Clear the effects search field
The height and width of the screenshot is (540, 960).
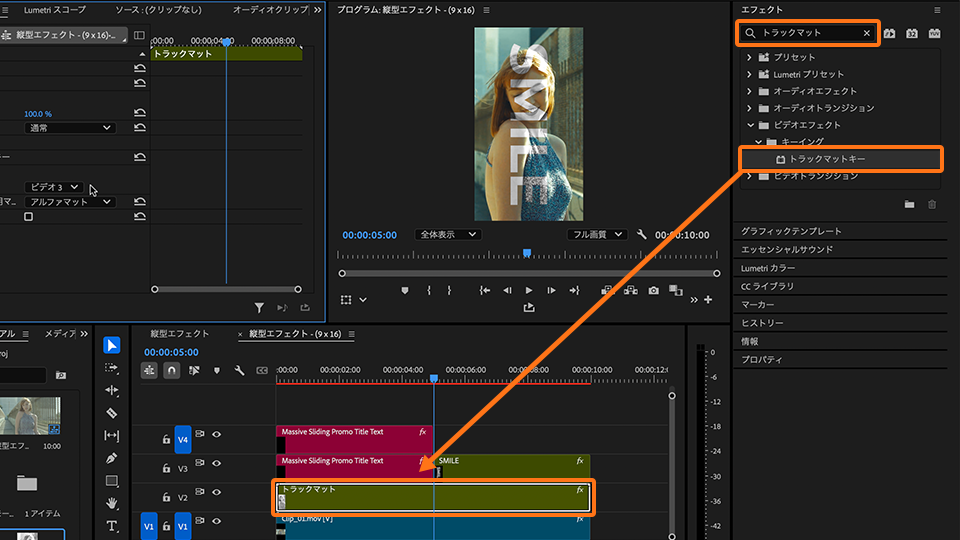point(866,33)
